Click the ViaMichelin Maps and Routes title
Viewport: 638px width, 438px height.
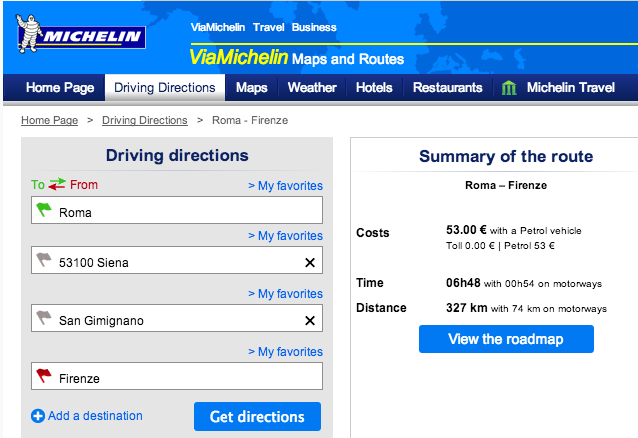(297, 58)
